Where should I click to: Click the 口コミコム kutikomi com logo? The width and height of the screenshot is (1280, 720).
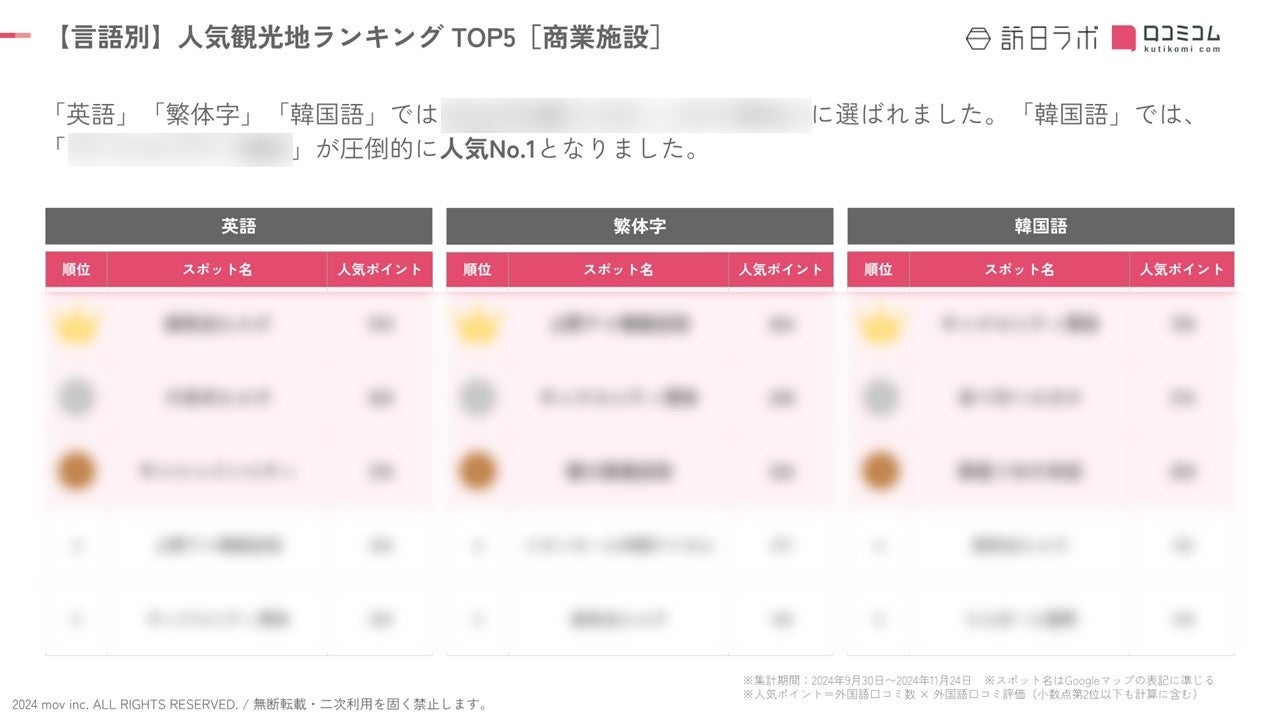tap(1167, 38)
